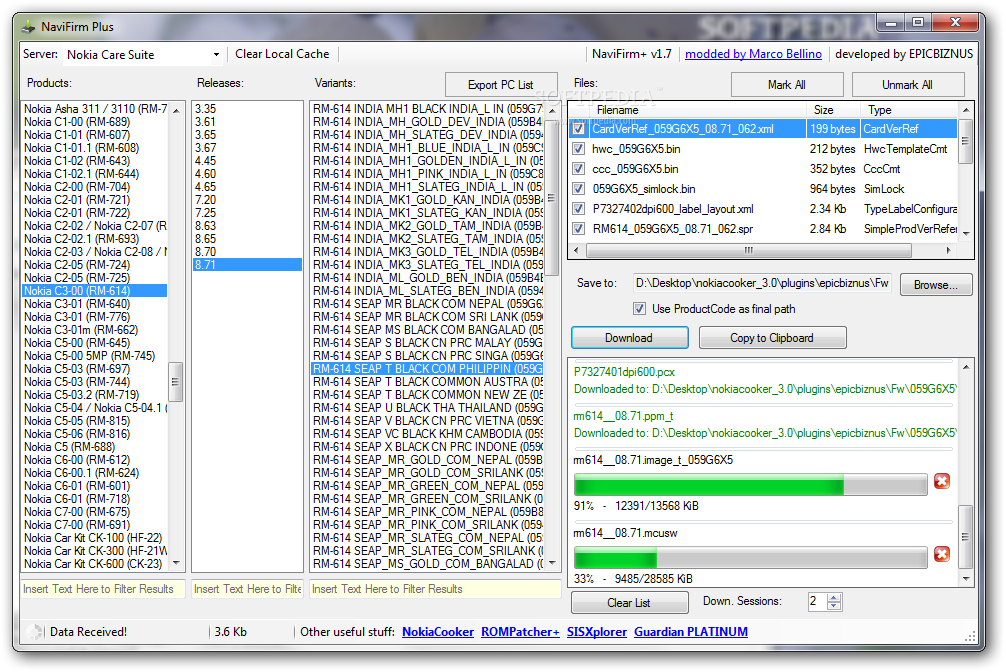This screenshot has height=672, width=1006.
Task: Select Nokia Asha 311 / 3110 product
Action: pos(94,109)
